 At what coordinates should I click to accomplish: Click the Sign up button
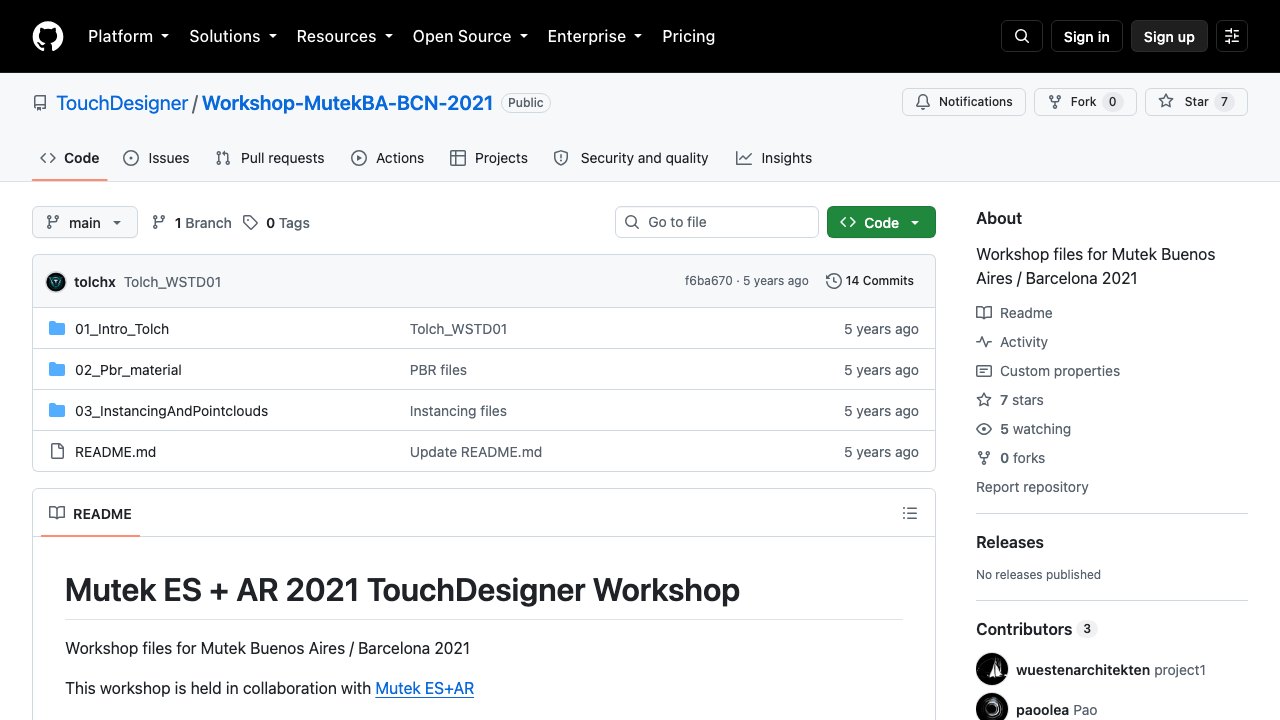click(1169, 36)
